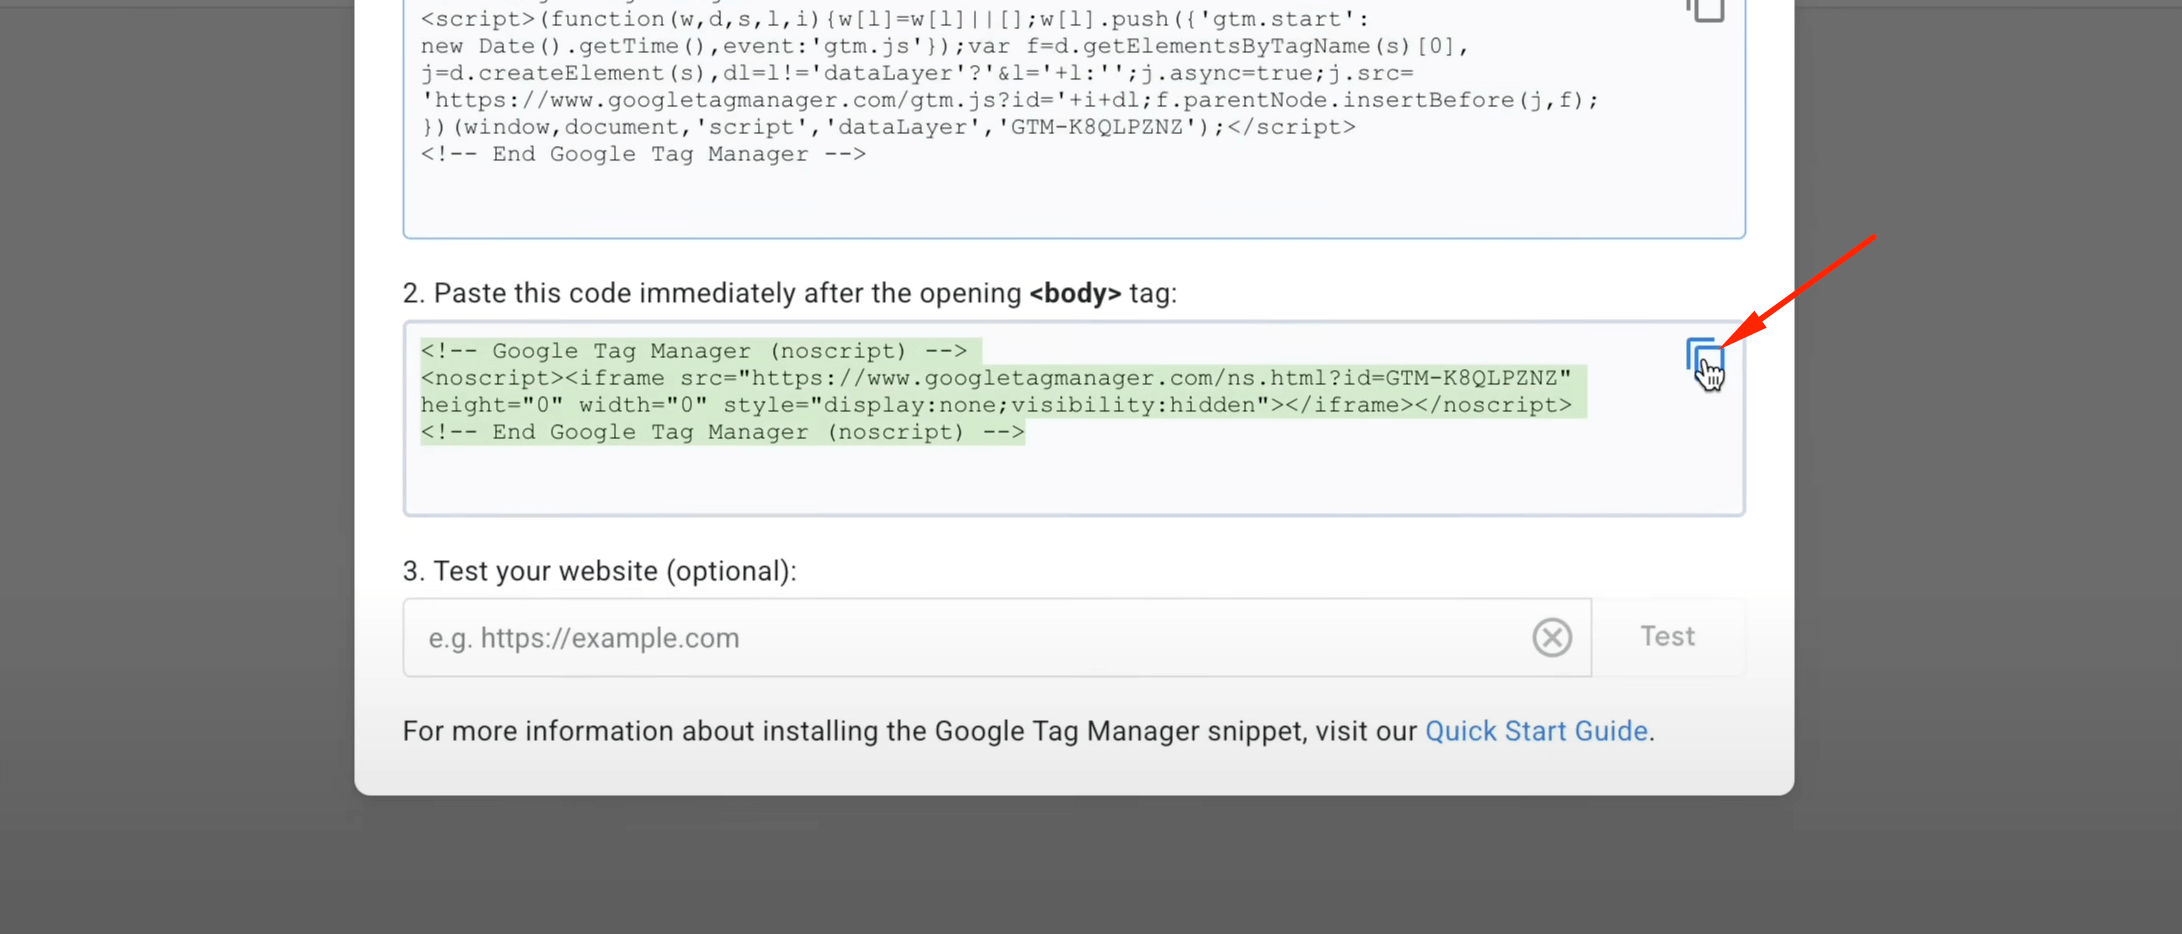Click the bold <body> tag text
Image resolution: width=2182 pixels, height=934 pixels.
coord(1075,293)
